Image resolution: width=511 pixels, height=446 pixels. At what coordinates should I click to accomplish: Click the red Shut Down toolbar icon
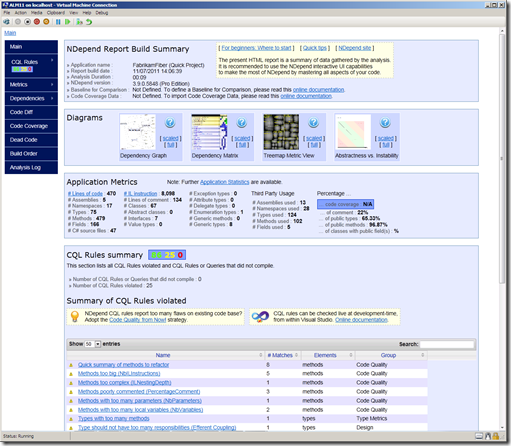(37, 22)
